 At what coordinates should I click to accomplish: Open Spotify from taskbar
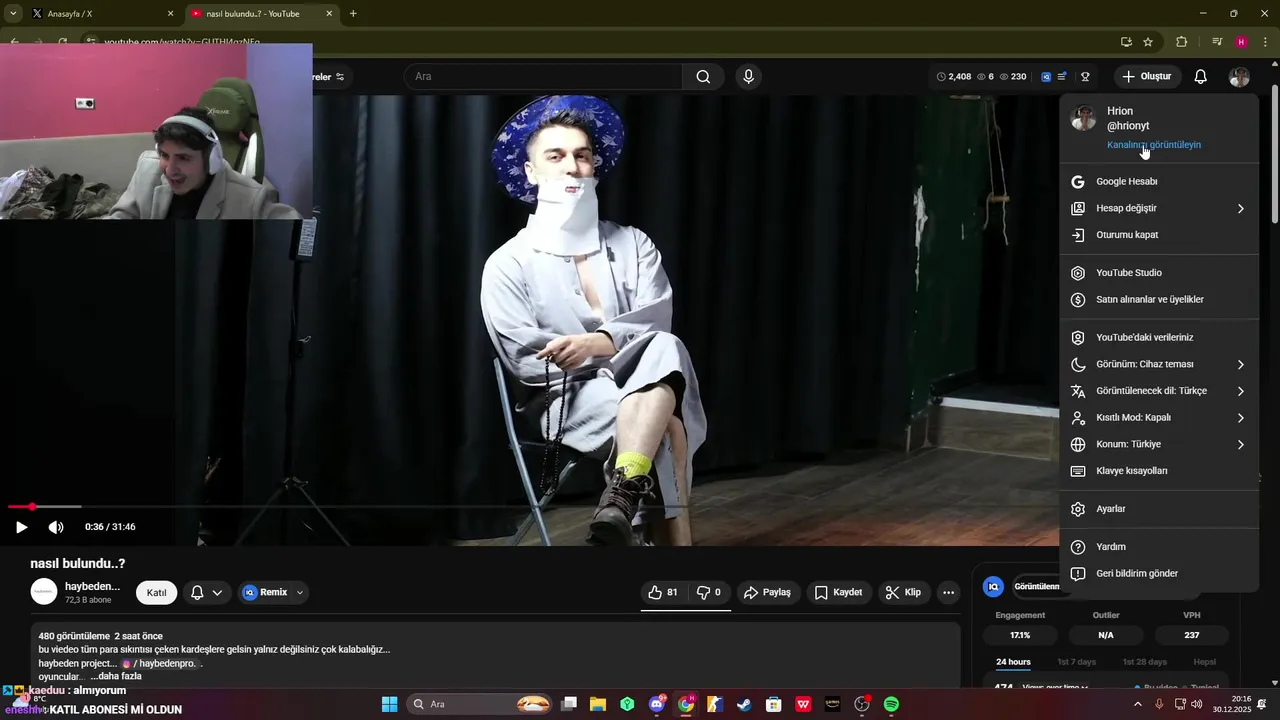tap(891, 704)
